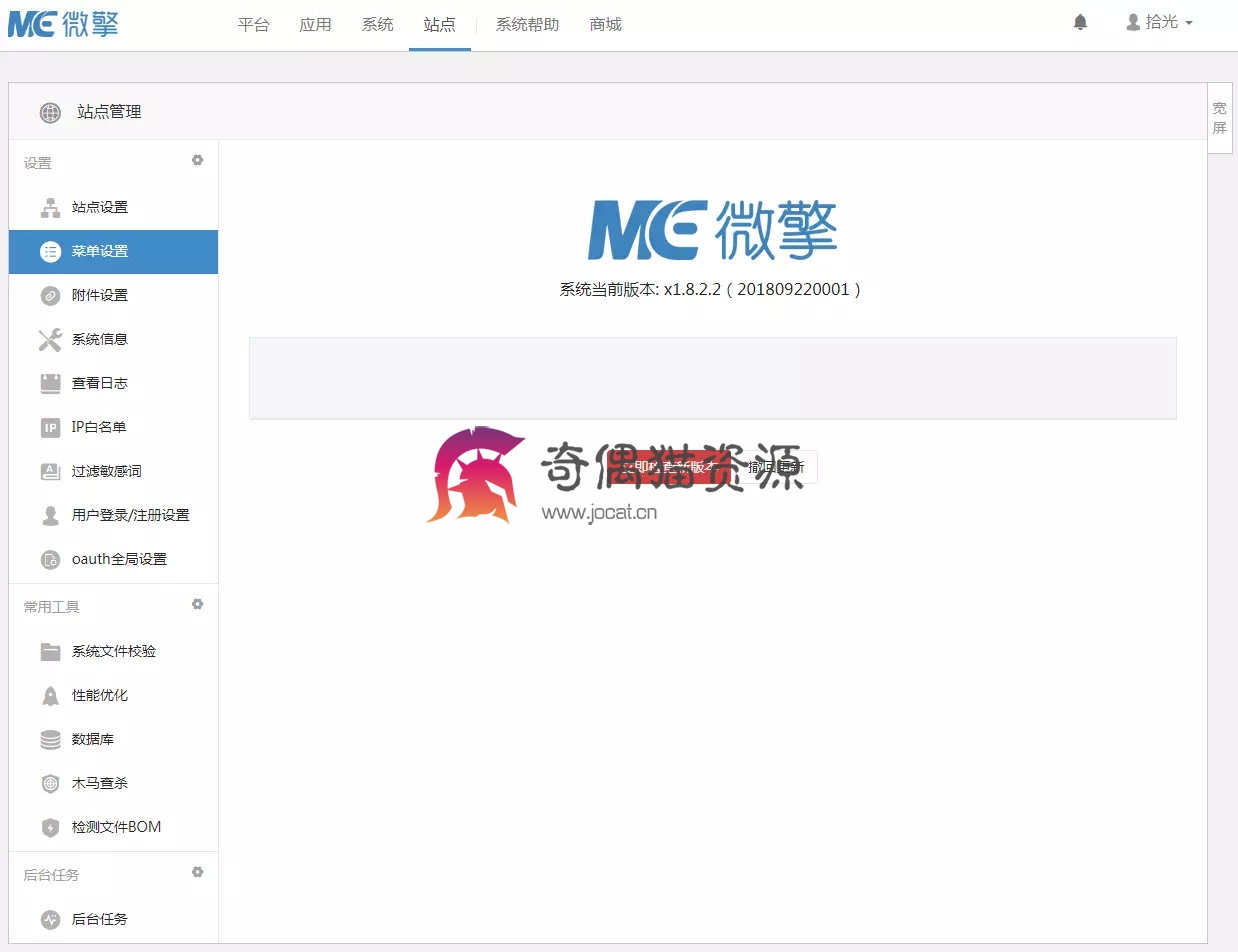The height and width of the screenshot is (952, 1238).
Task: Click the gear icon beside 常用工具 section
Action: coord(198,604)
